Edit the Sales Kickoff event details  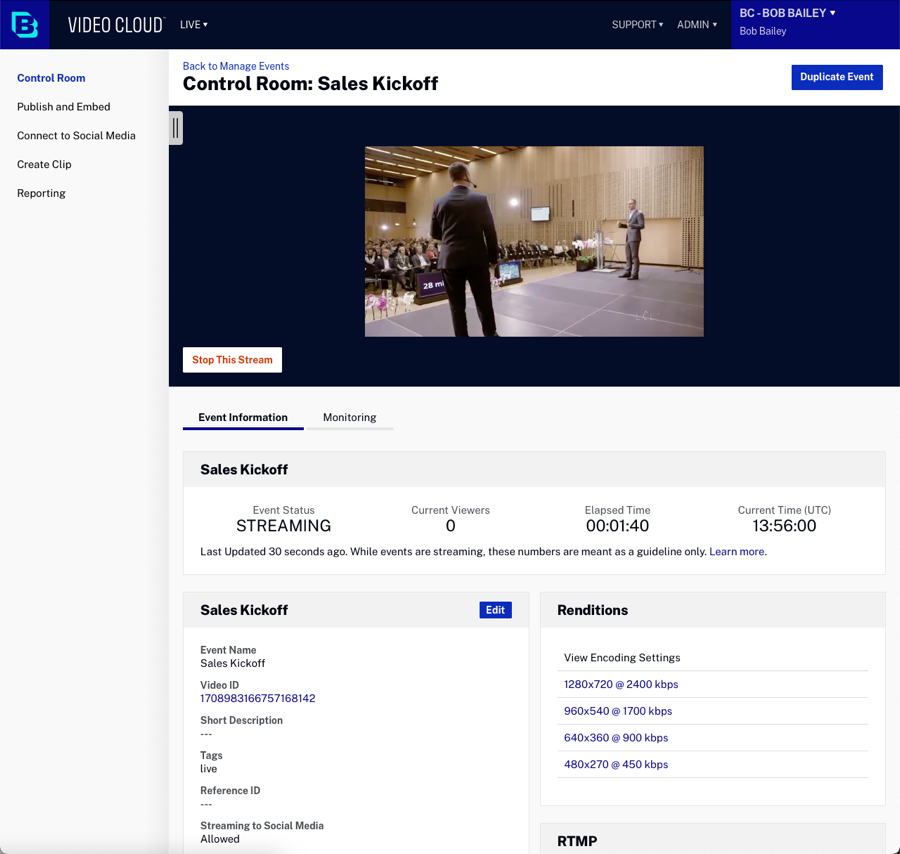pos(495,610)
